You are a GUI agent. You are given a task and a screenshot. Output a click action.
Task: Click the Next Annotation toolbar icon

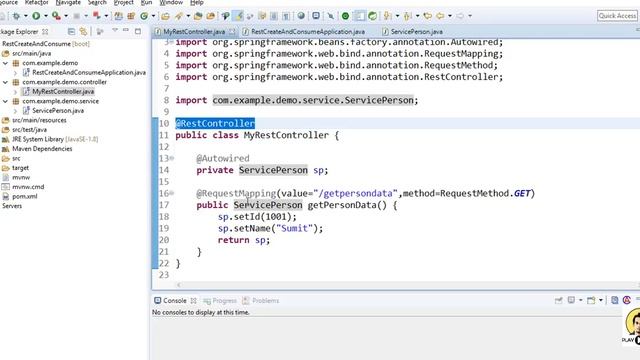tap(387, 16)
